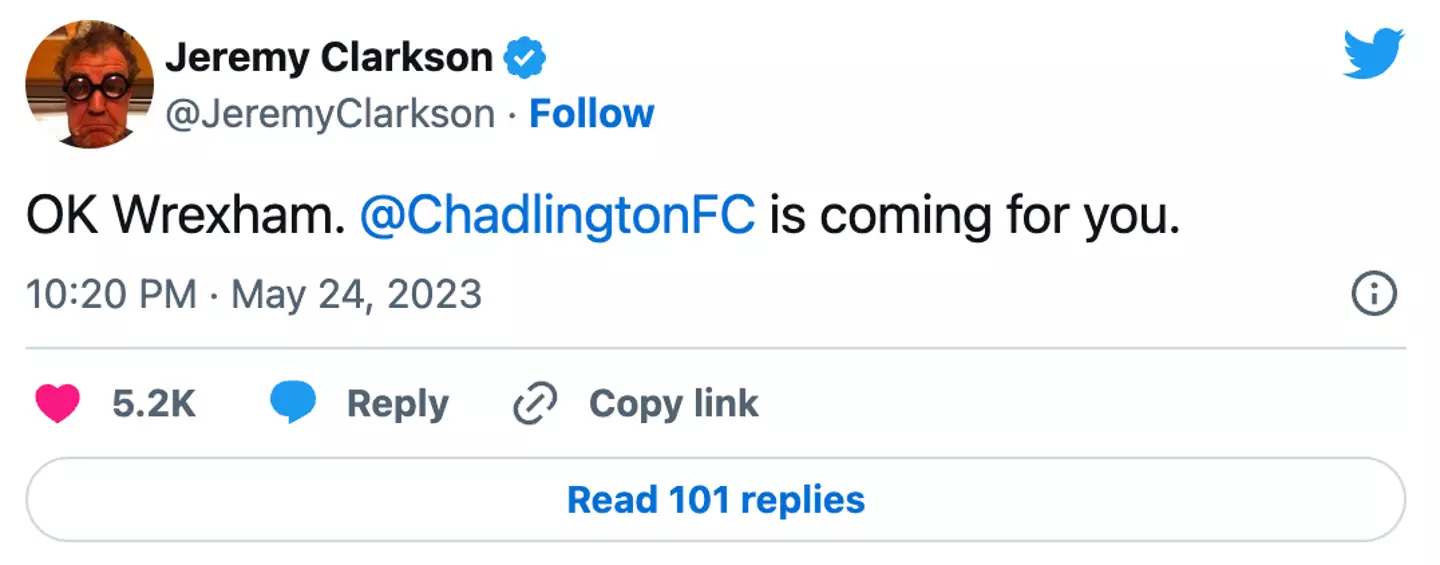Open Read 101 replies

point(716,499)
